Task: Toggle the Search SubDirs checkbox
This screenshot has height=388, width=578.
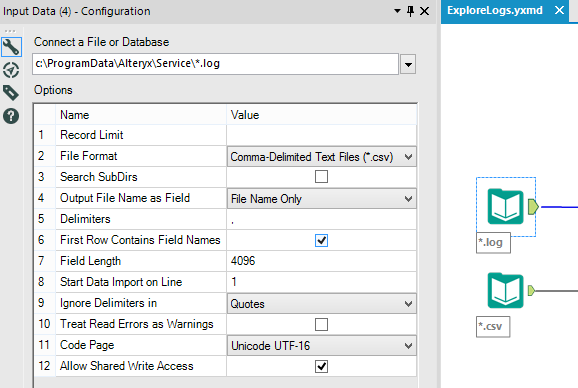Action: 321,176
